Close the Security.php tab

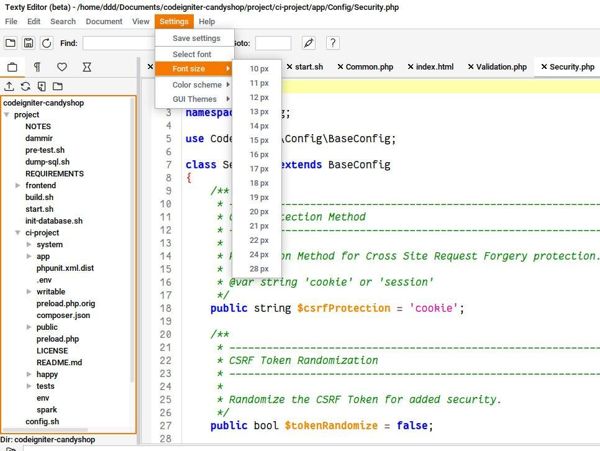[545, 67]
